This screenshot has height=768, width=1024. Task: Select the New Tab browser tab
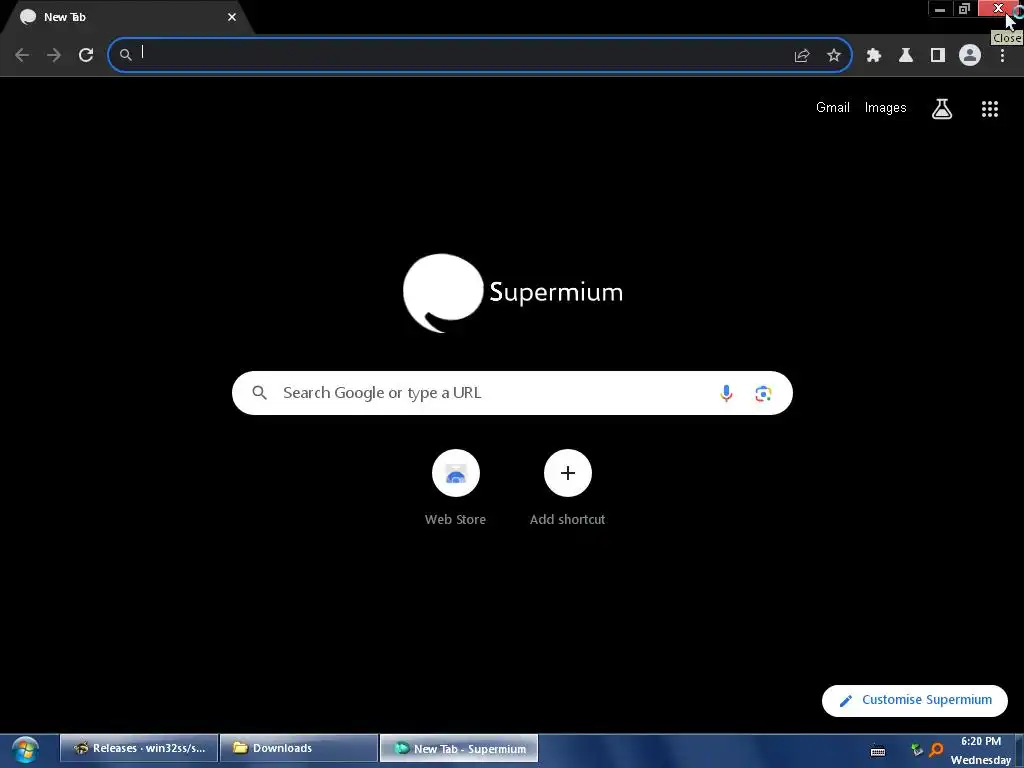coord(127,18)
